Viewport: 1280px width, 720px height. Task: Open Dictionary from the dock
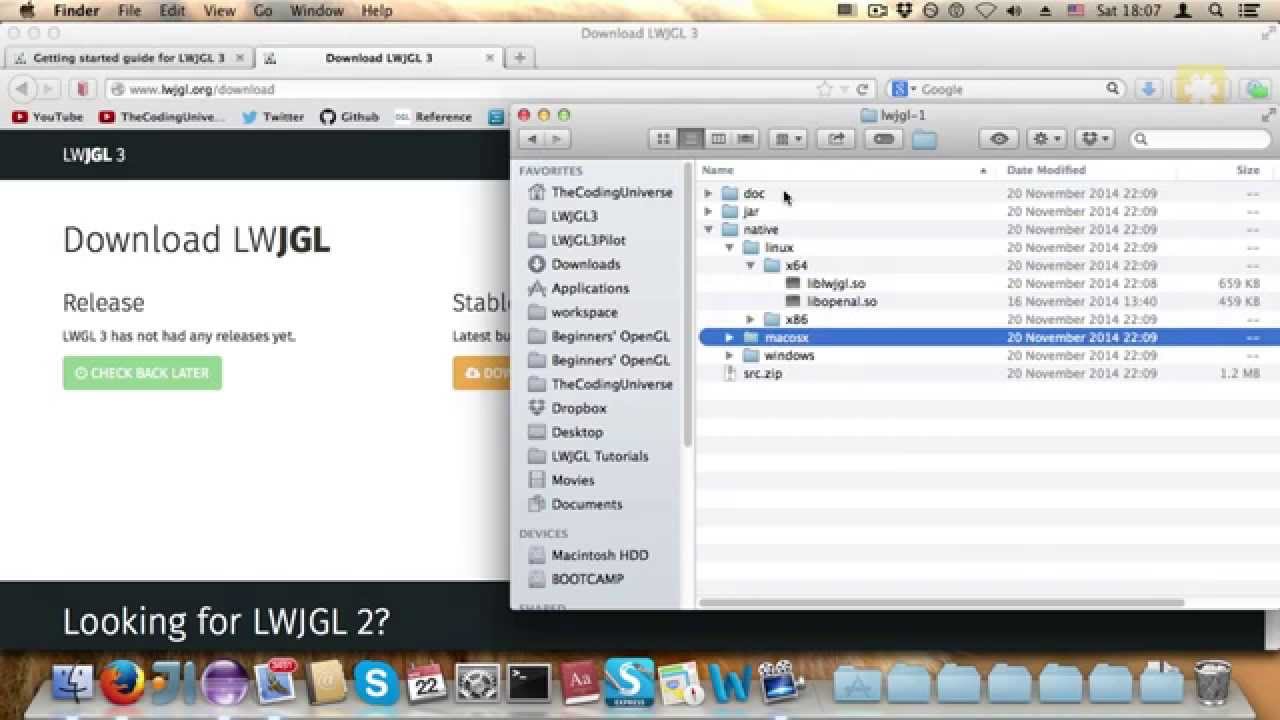(579, 684)
